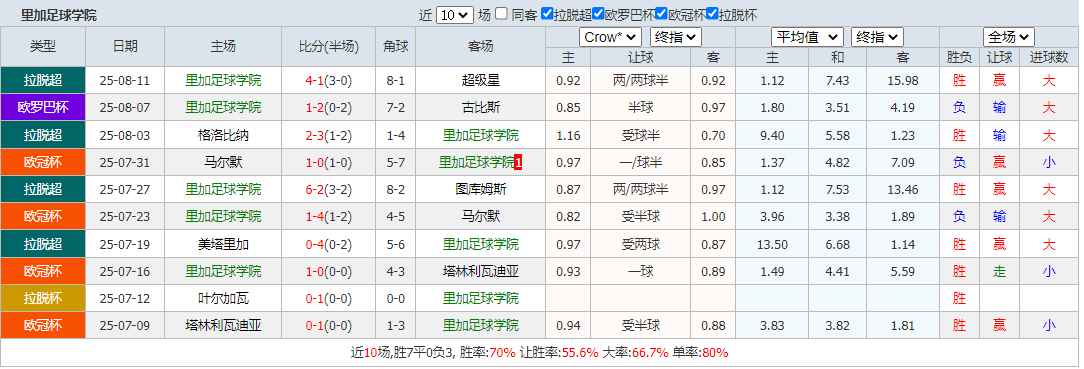
Task: Click handicap 半球 in the 古比斯 row
Action: coord(641,108)
